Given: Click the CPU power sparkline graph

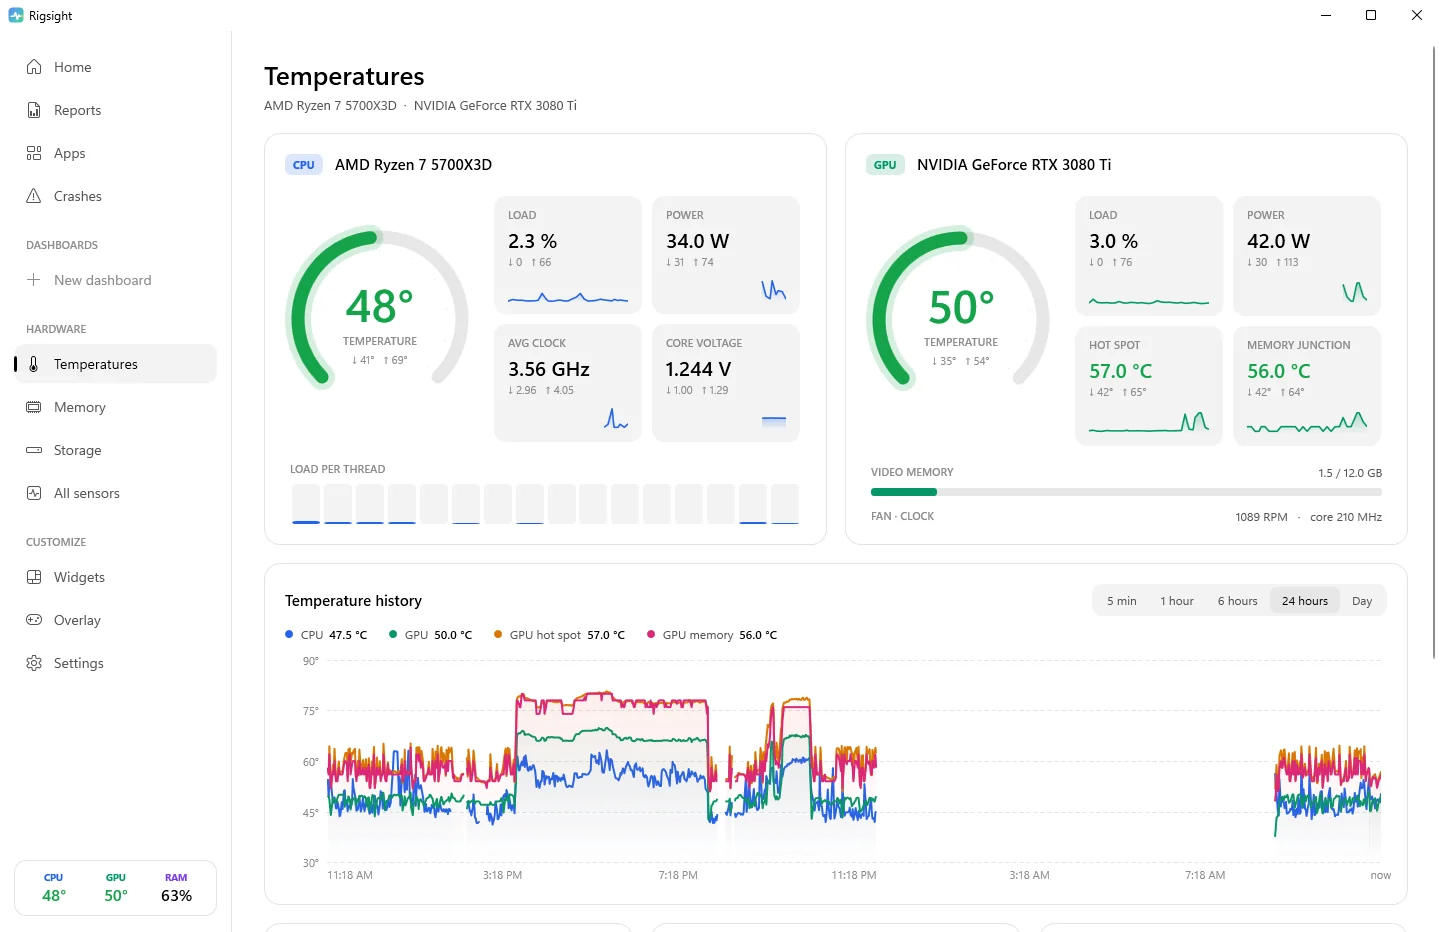Looking at the screenshot, I should [x=774, y=290].
